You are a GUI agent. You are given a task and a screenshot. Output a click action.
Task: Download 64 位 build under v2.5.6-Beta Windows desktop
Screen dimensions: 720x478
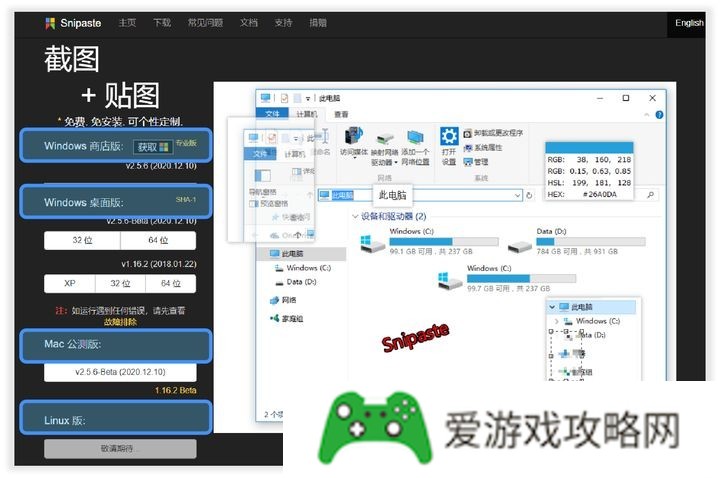158,240
